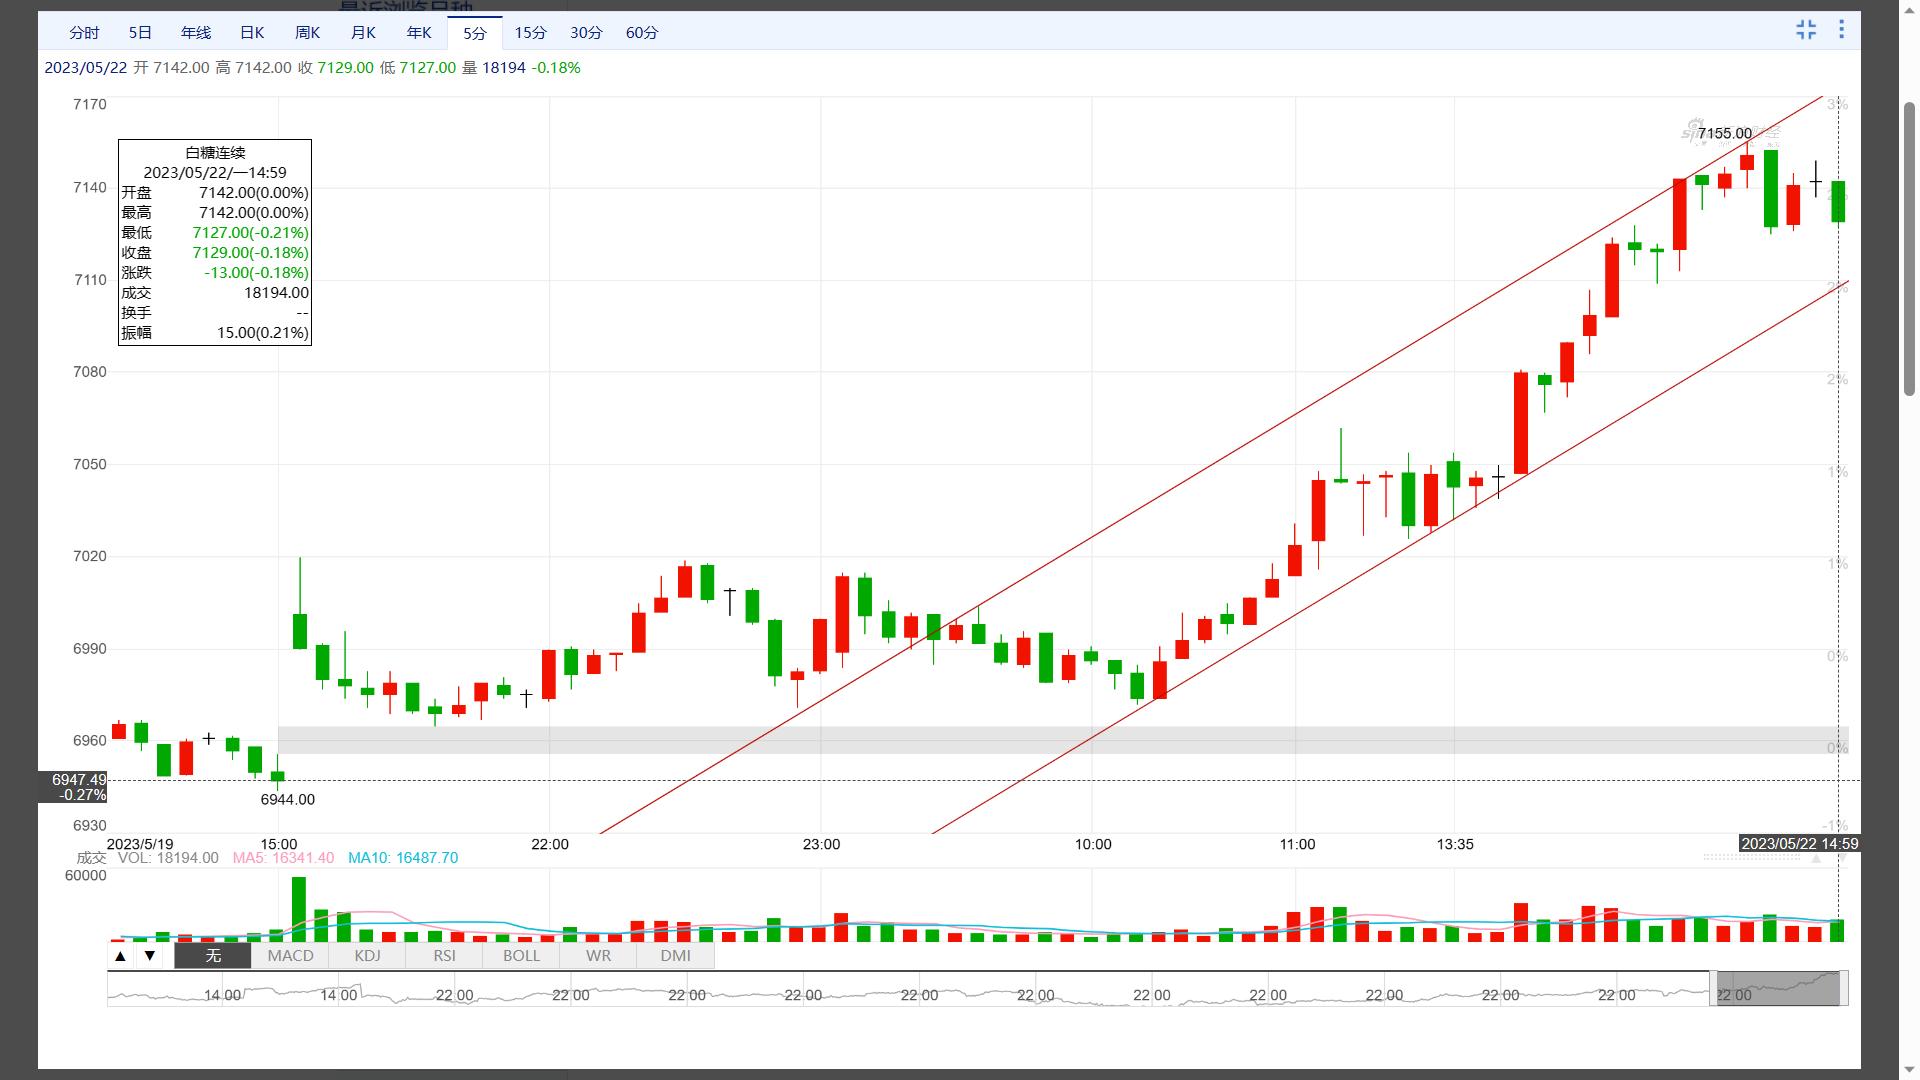Click the up triangle indicator arrow

[x=120, y=956]
